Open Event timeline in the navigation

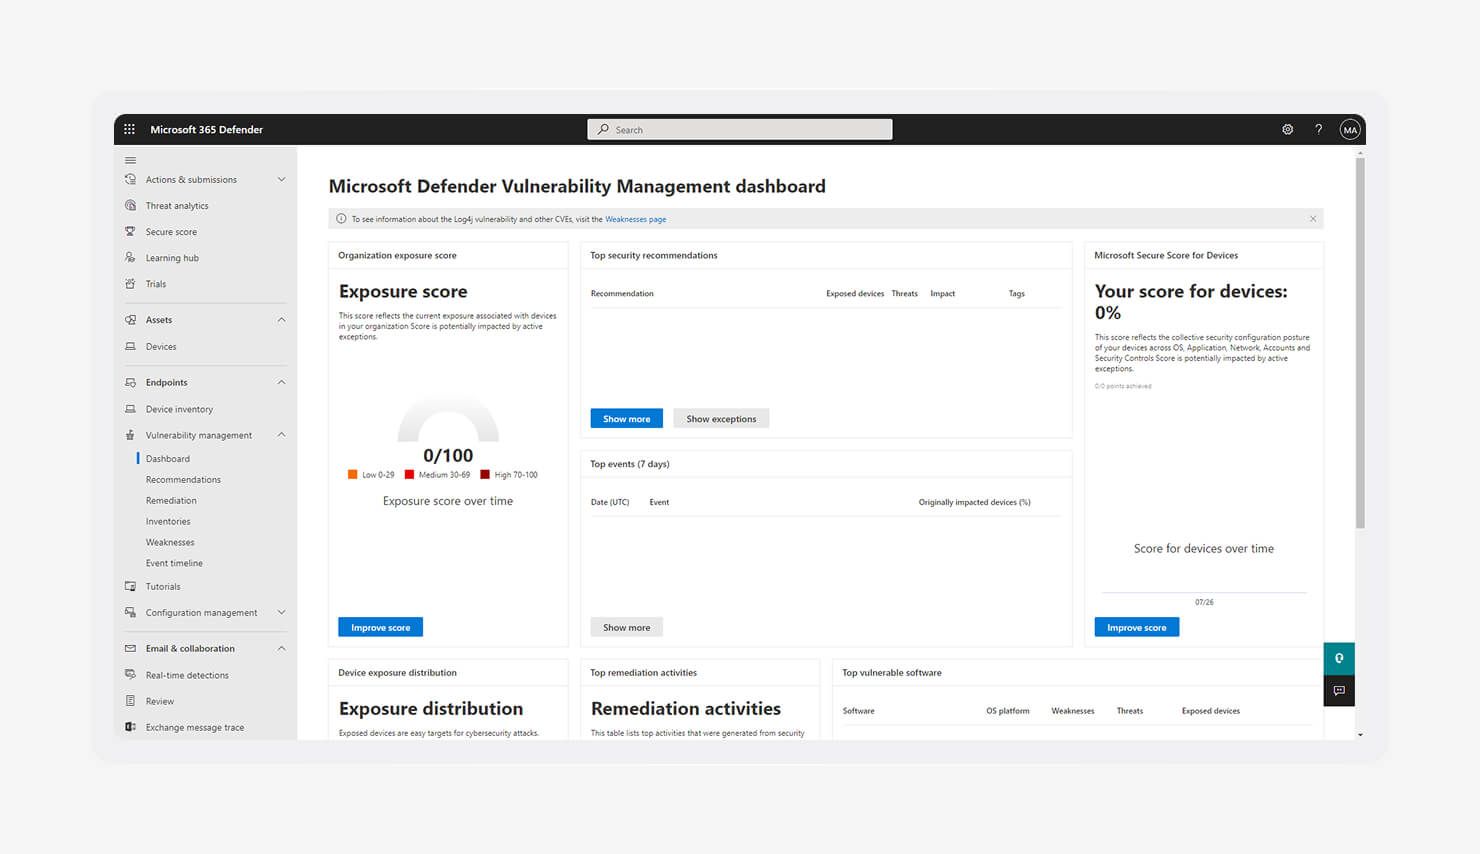(174, 564)
